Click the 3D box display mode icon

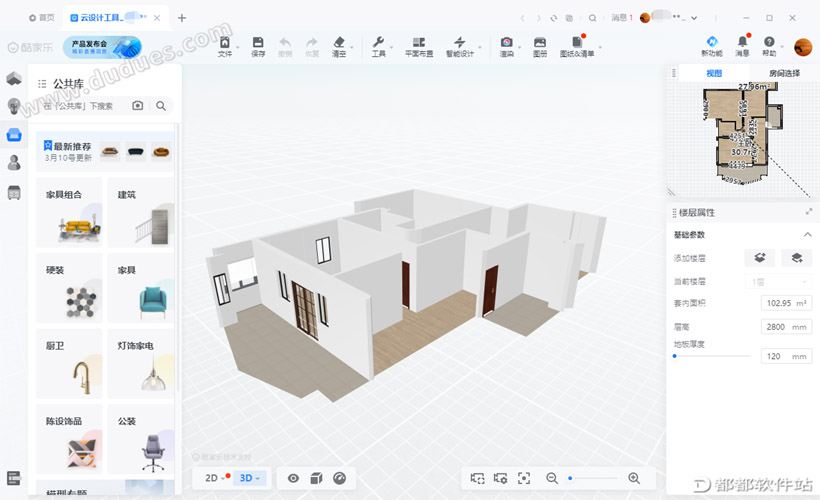316,478
